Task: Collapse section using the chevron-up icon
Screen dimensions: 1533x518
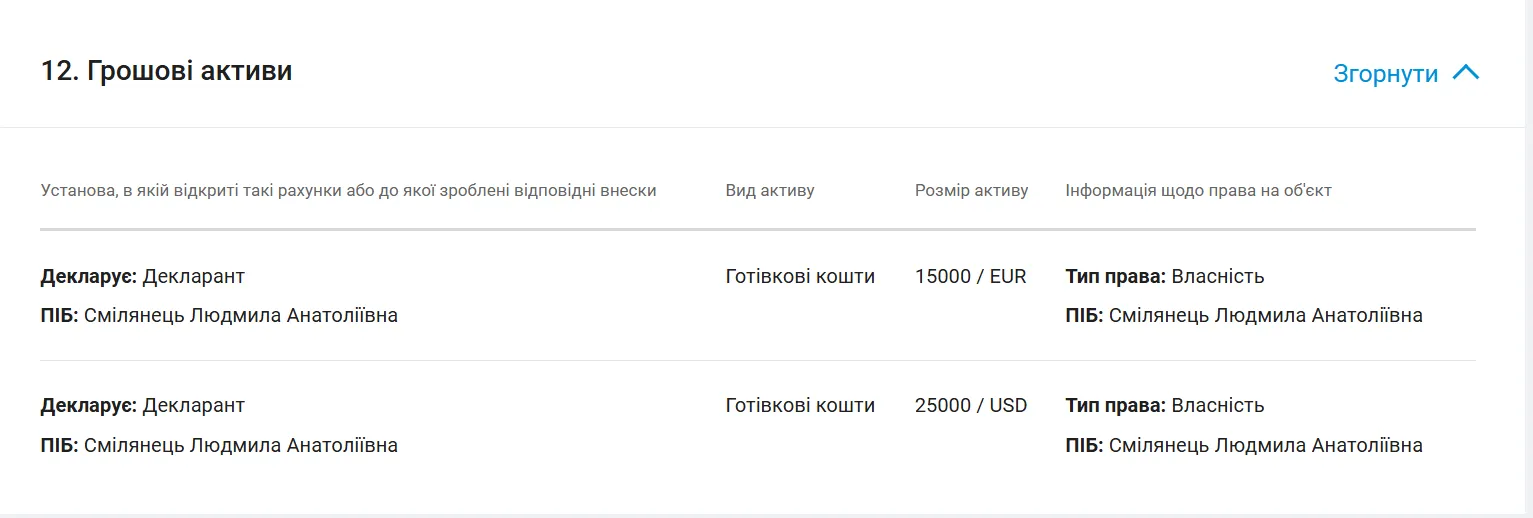Action: tap(1465, 73)
